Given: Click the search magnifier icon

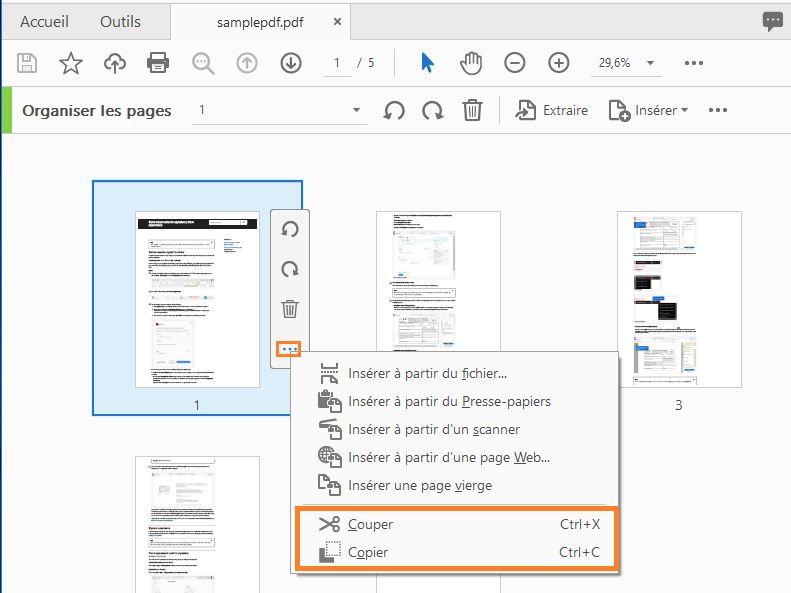Looking at the screenshot, I should click(203, 64).
